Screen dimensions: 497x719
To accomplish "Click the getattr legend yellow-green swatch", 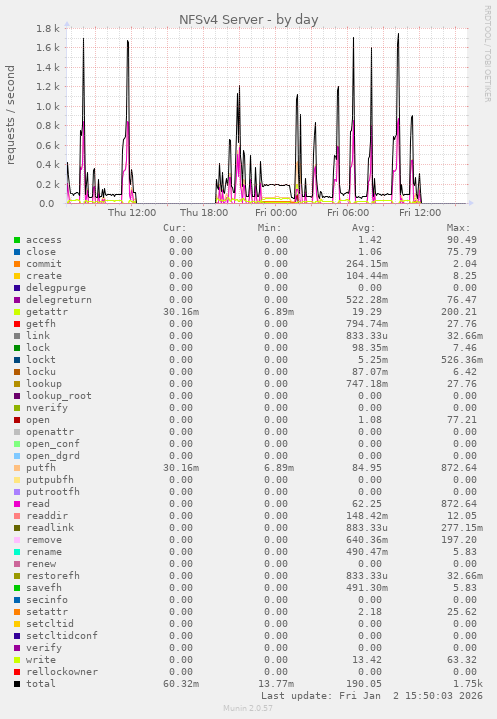I will pos(17,312).
